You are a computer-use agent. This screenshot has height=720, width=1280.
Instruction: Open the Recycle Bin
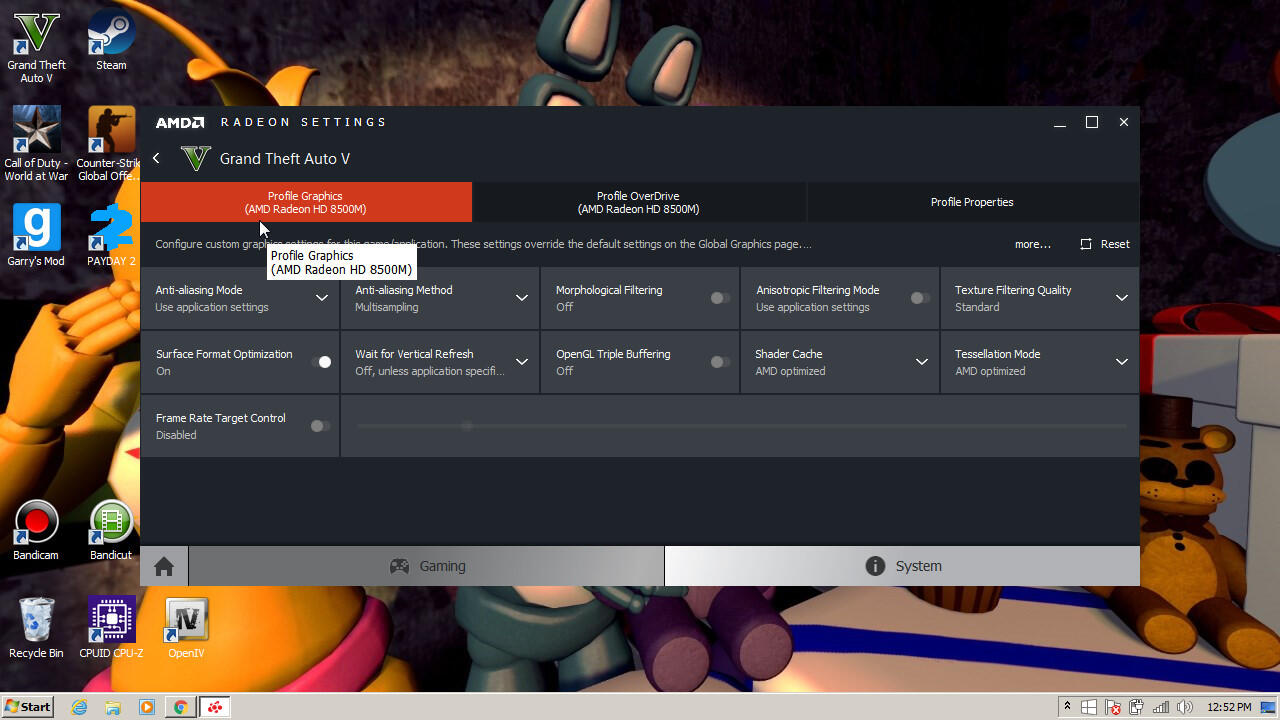(36, 628)
